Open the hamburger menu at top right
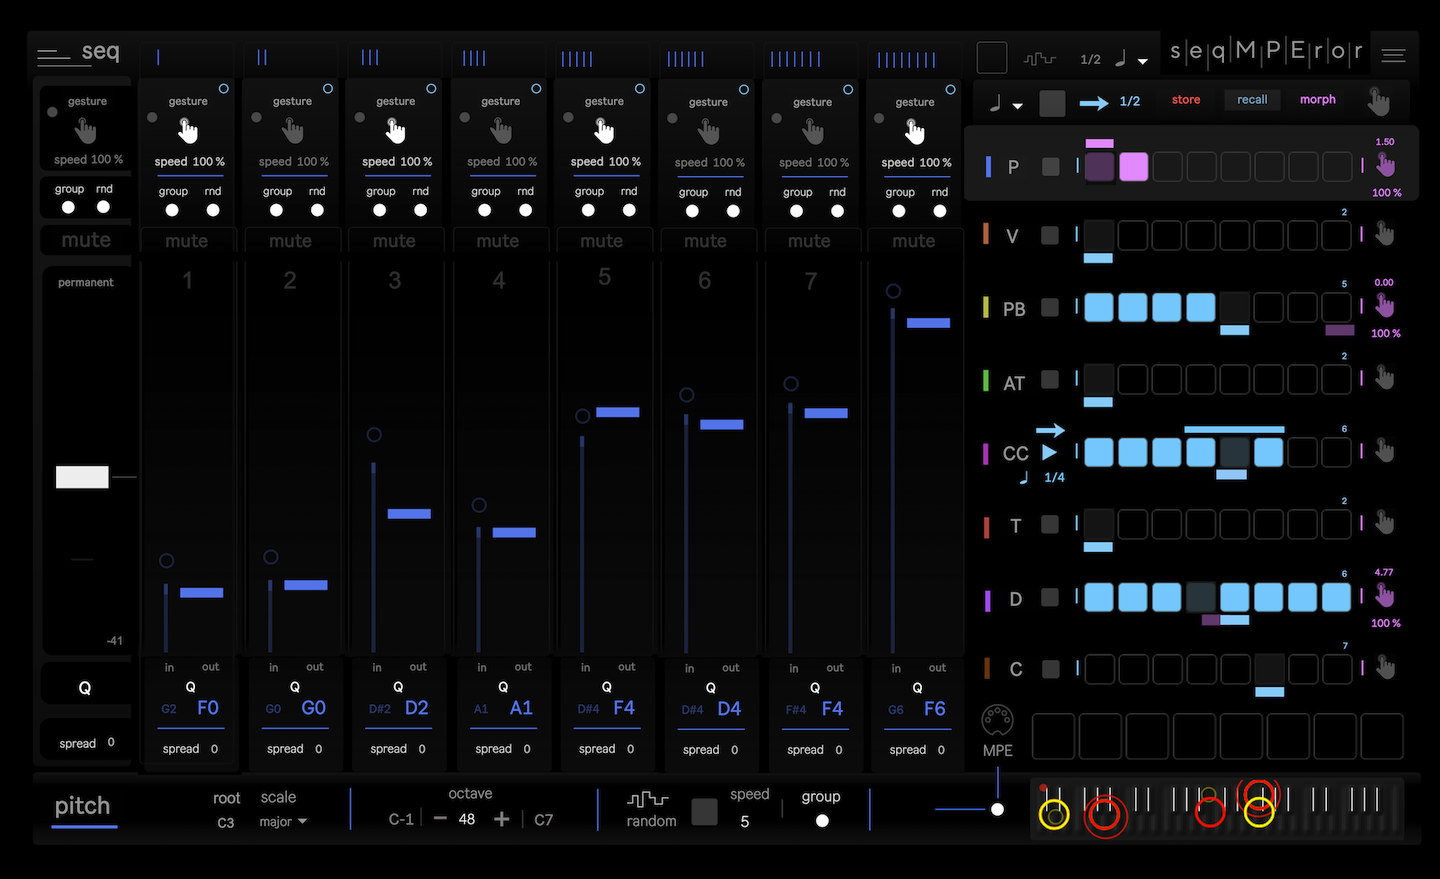1440x879 pixels. tap(1392, 55)
